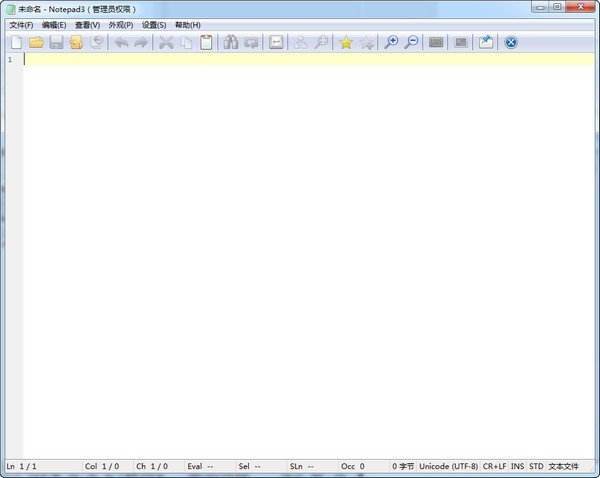Click the Ch 1 / 0 status field
The height and width of the screenshot is (478, 600).
[160, 466]
